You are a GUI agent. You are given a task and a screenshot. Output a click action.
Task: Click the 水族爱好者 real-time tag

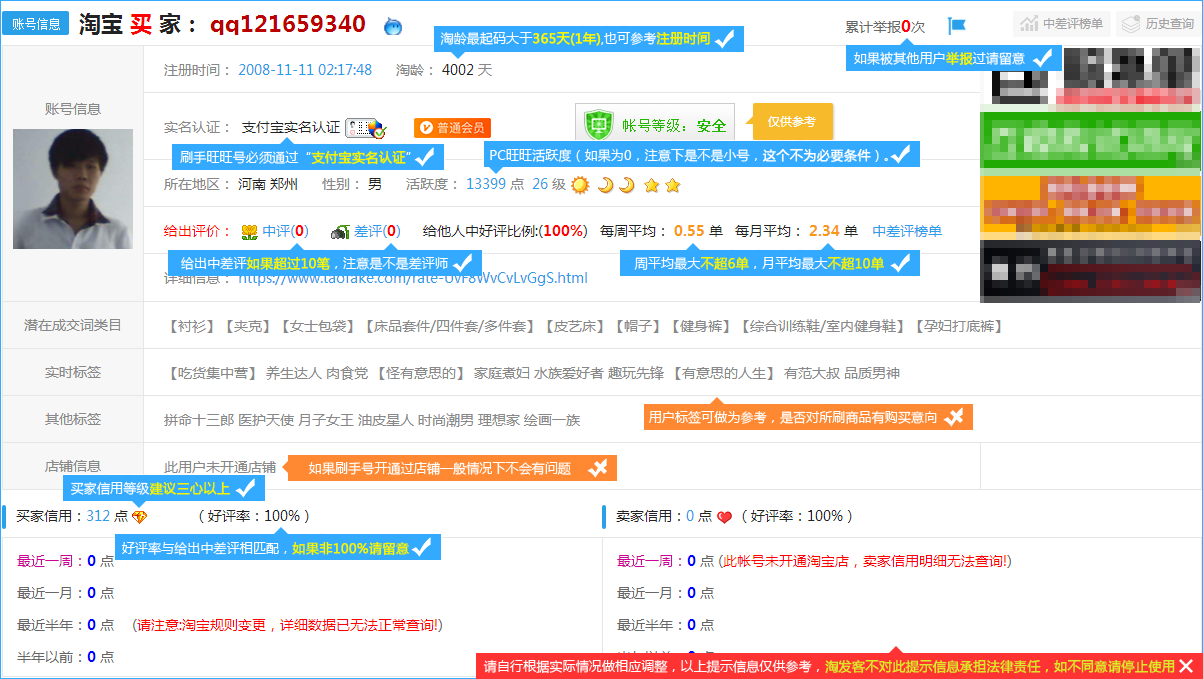[569, 373]
